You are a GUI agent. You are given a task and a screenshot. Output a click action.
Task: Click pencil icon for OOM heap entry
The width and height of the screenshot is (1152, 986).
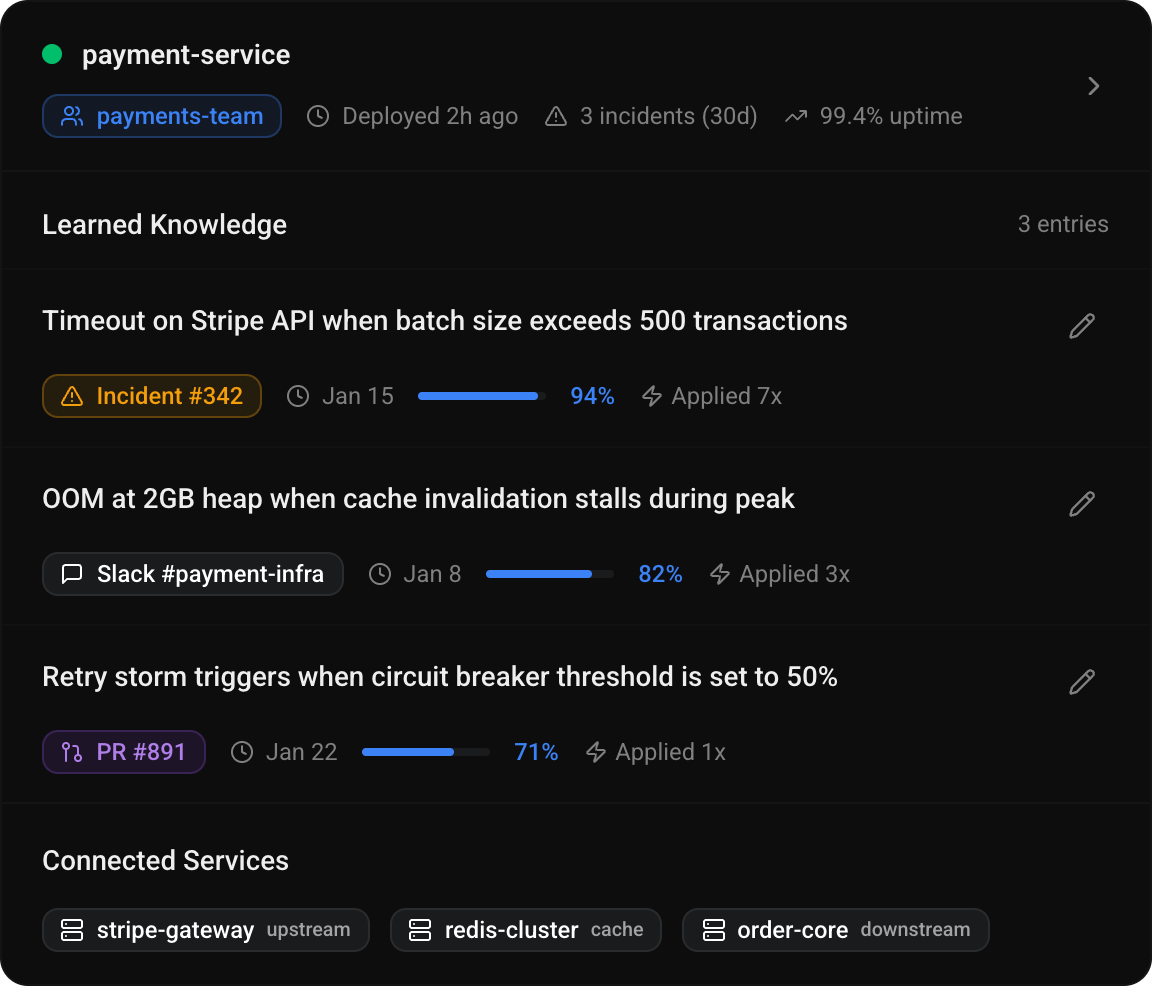coord(1082,504)
